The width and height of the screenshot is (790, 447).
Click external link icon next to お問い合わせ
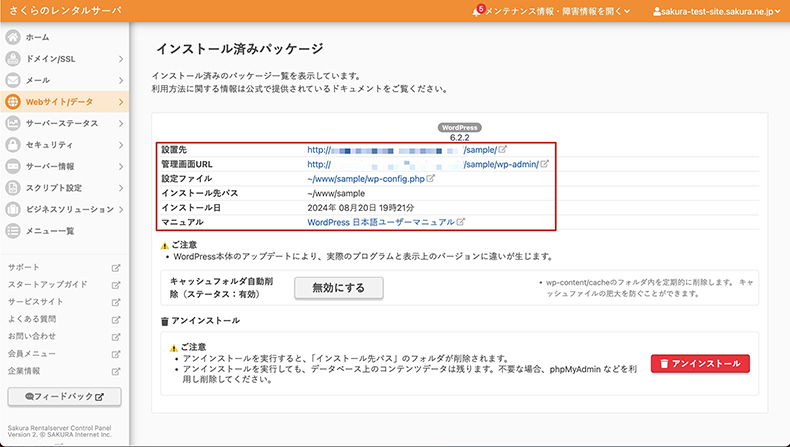point(116,337)
